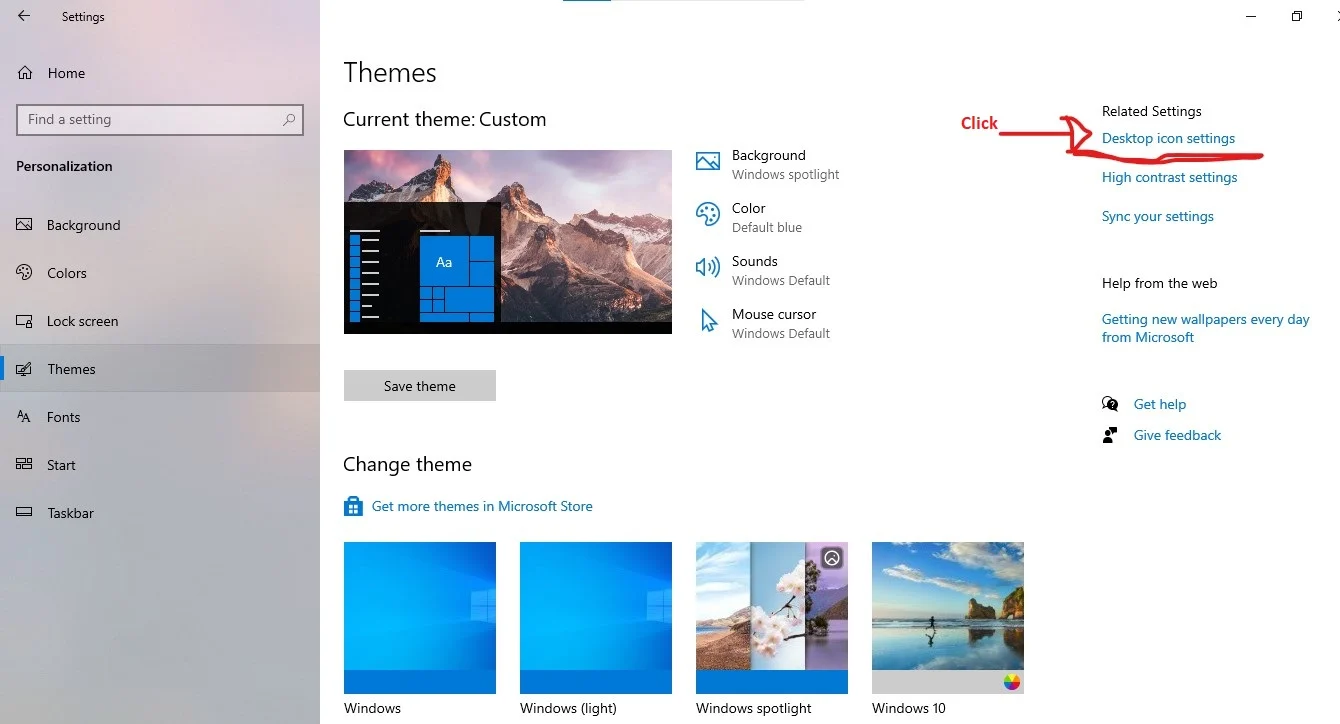
Task: Click the current theme preview image
Action: pos(508,242)
